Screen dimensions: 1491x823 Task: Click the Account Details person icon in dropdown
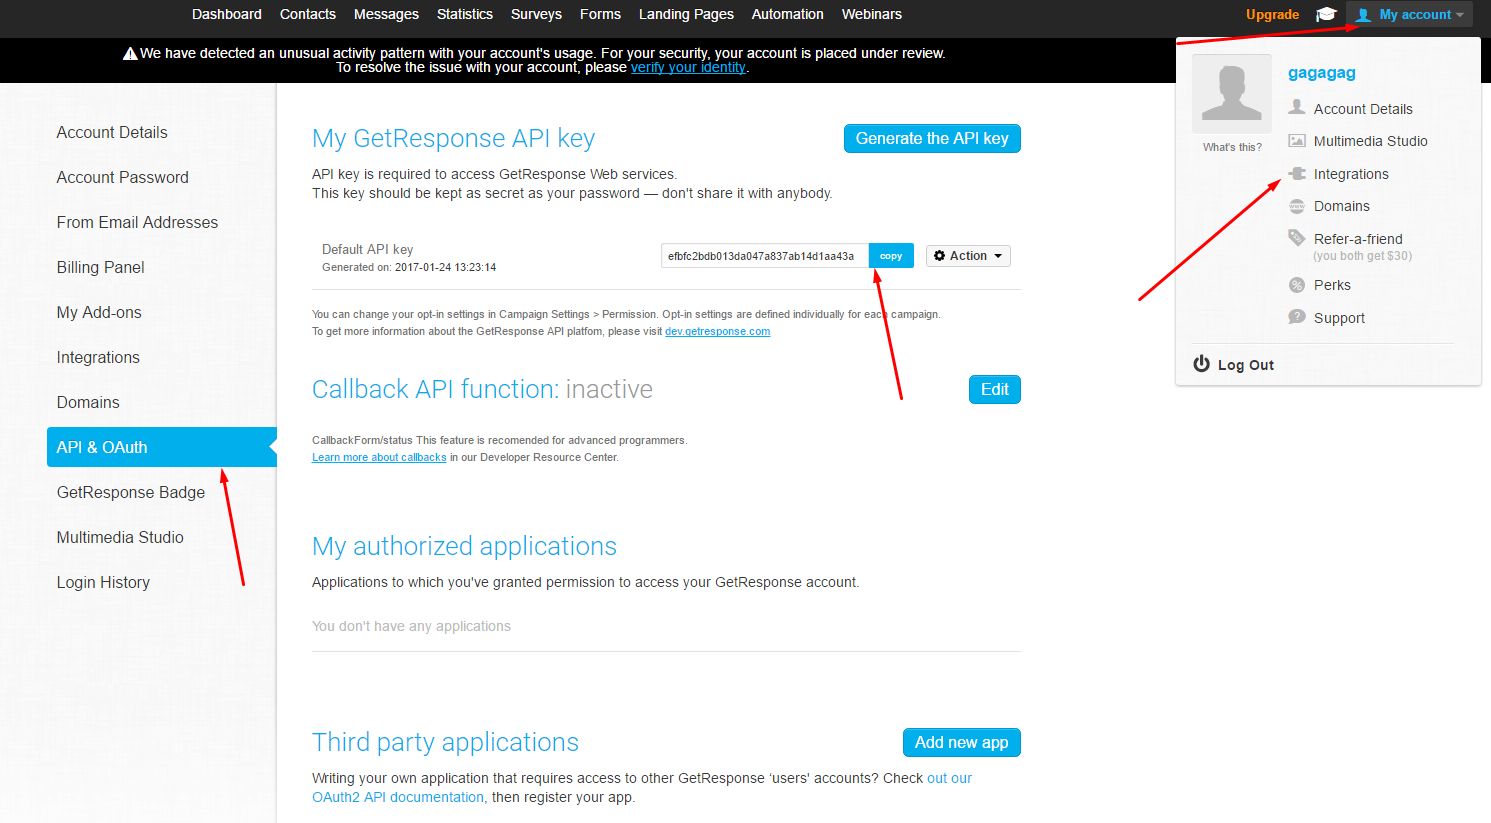coord(1297,107)
